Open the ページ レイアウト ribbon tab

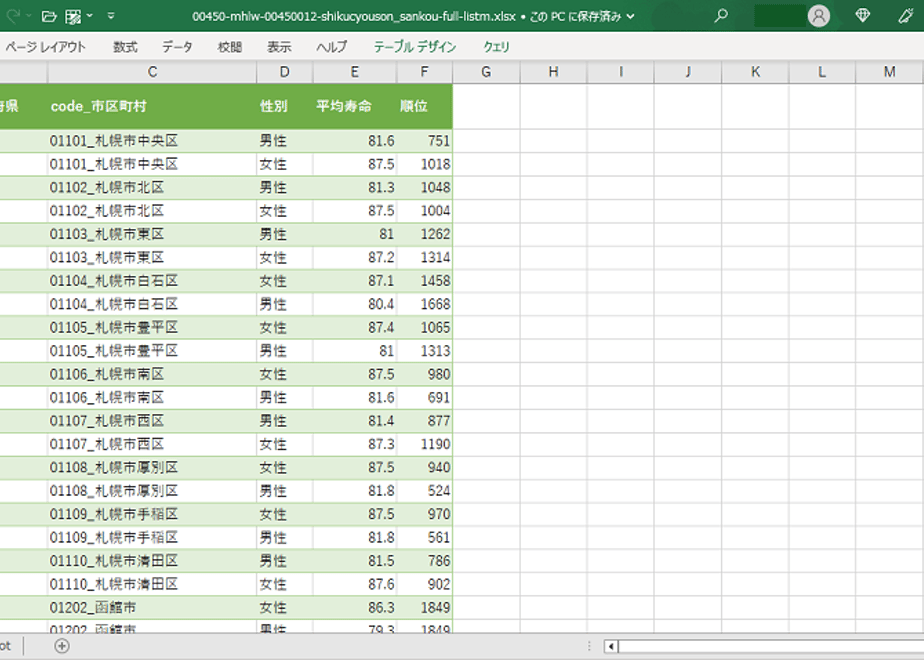click(45, 47)
